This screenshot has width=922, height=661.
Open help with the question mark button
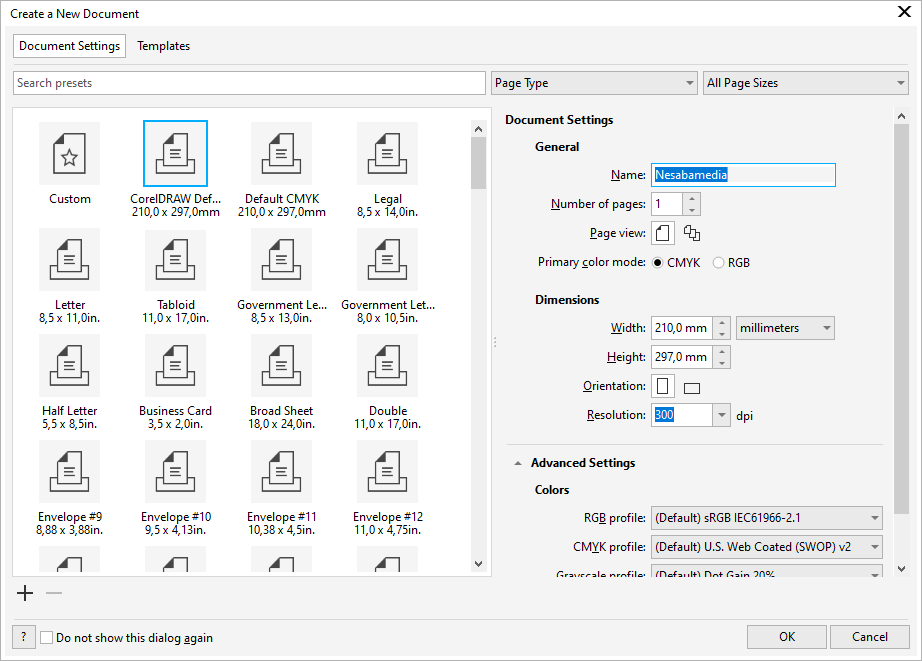tap(23, 637)
